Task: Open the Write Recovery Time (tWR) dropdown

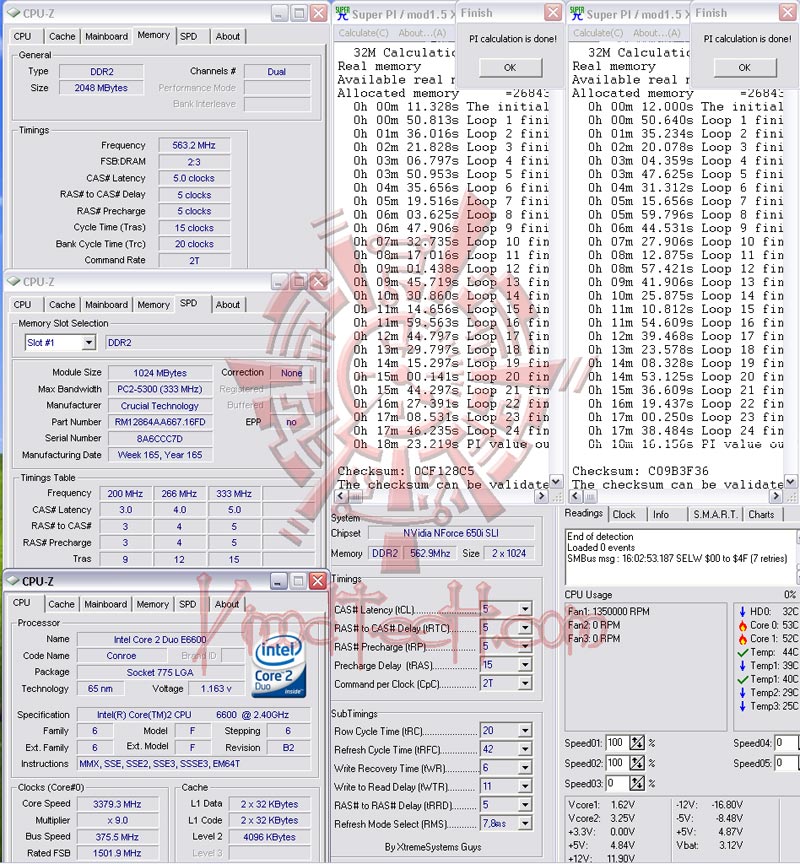Action: pyautogui.click(x=525, y=768)
